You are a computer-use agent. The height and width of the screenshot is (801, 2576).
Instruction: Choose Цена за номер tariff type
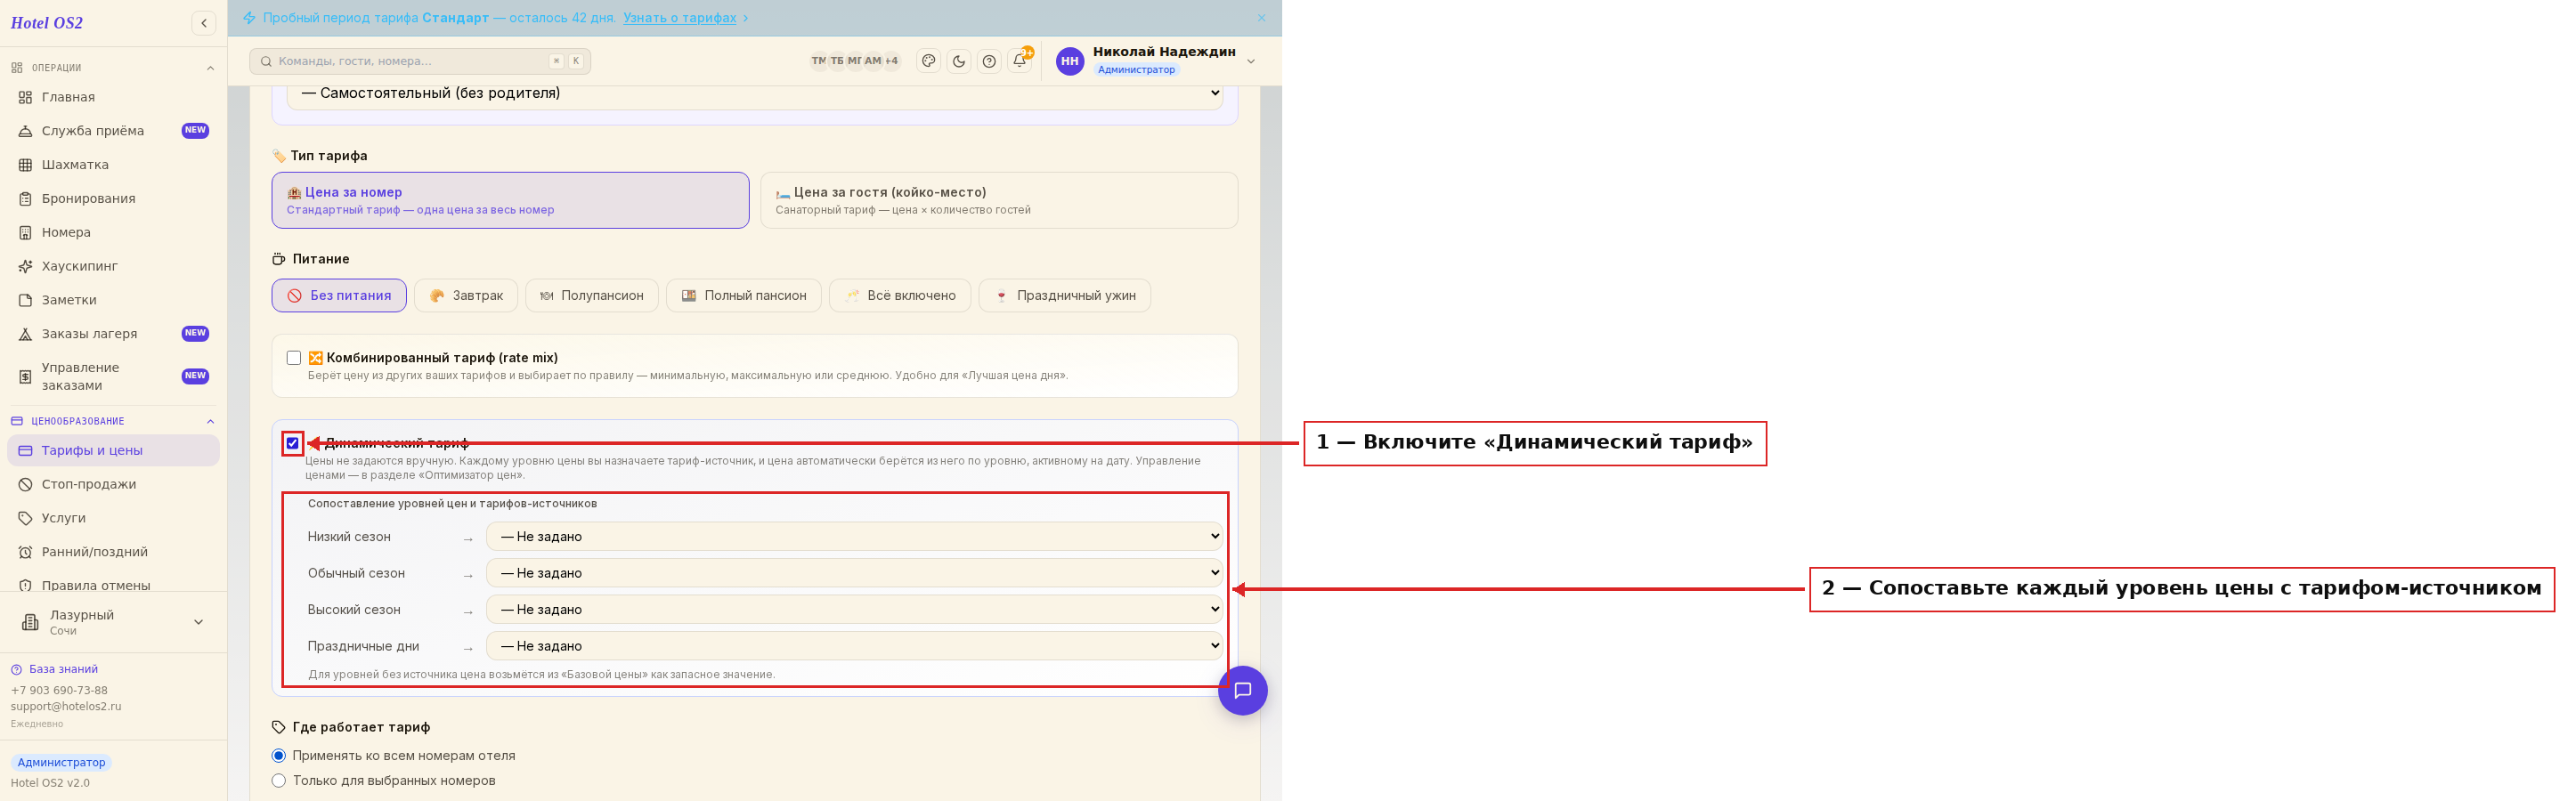point(510,200)
